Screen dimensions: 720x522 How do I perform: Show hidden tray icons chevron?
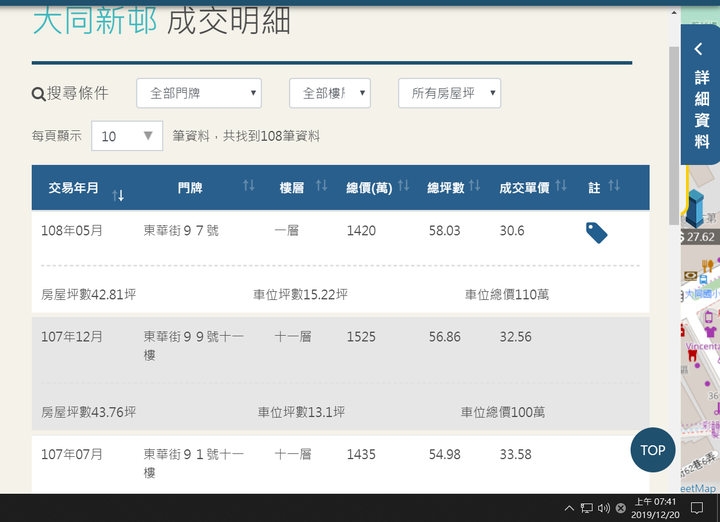[x=569, y=508]
